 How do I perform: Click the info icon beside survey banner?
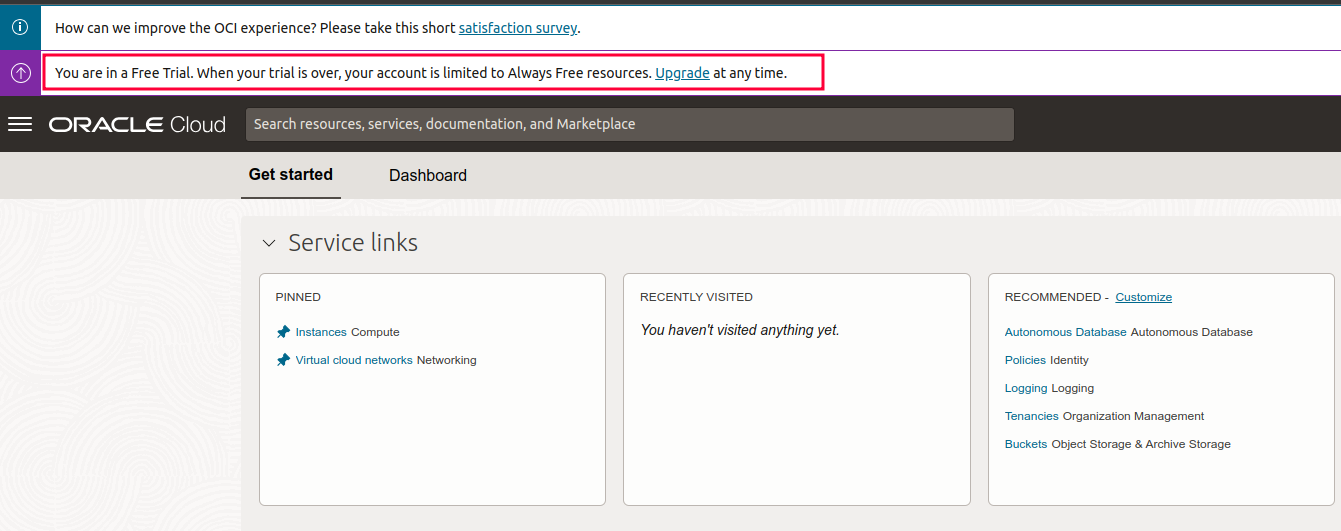(x=20, y=27)
